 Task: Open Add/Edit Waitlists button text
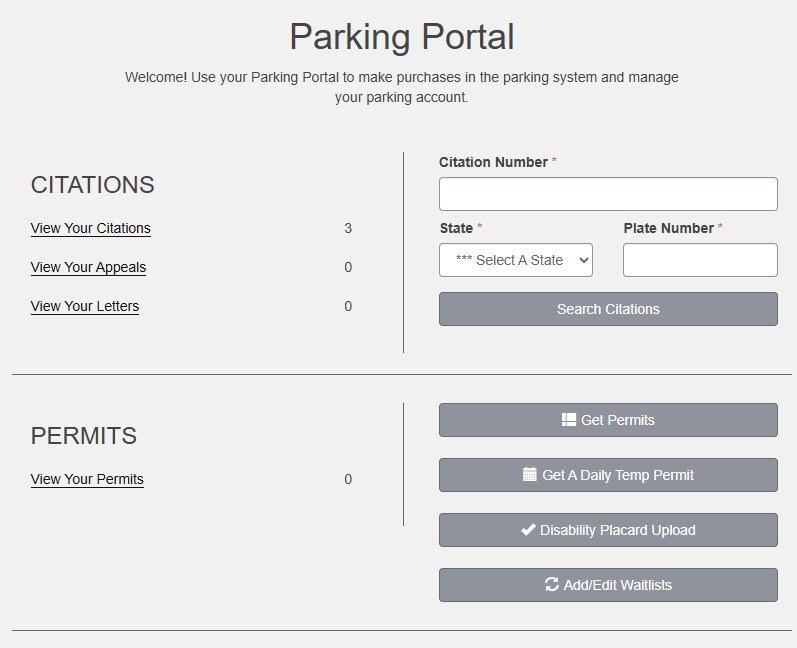[617, 585]
